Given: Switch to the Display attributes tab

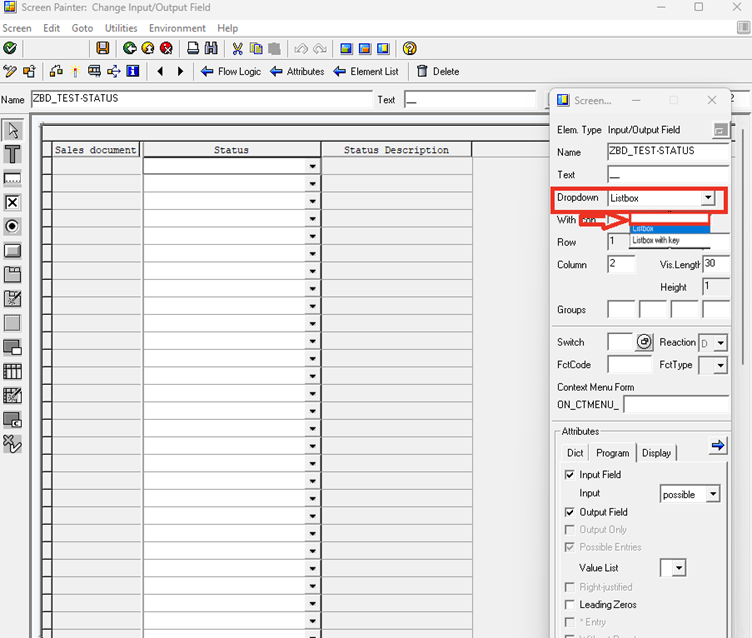Looking at the screenshot, I should [656, 453].
